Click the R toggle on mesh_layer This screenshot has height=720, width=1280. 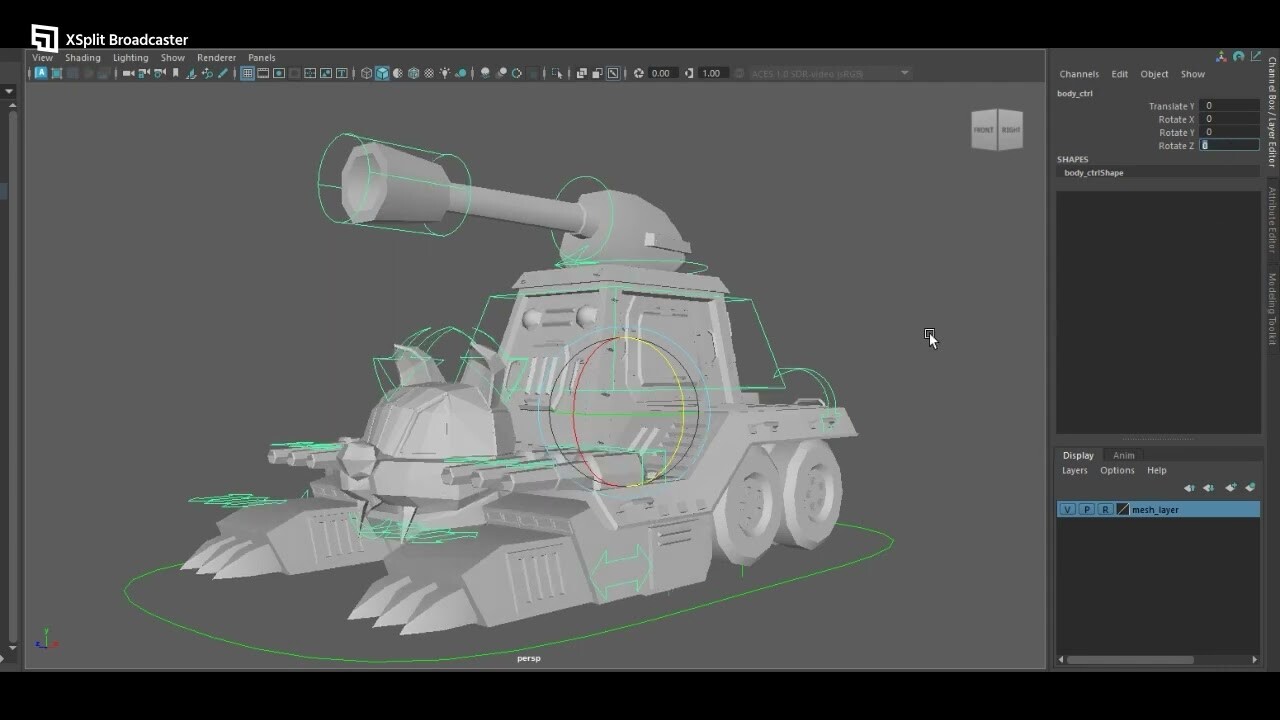[1105, 509]
